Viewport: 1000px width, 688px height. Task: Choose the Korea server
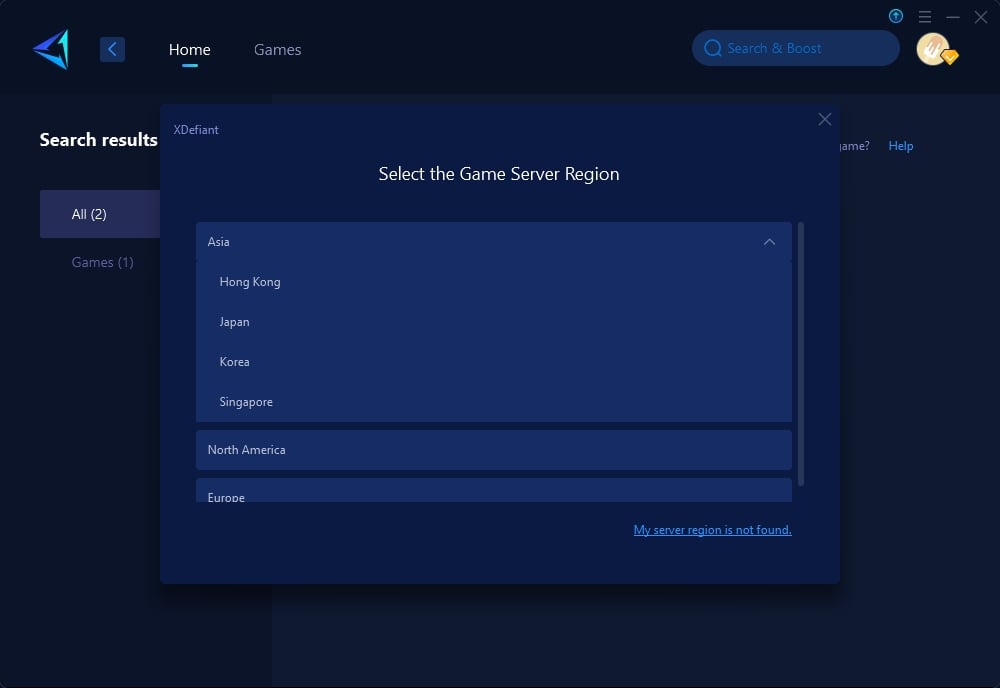coord(494,362)
